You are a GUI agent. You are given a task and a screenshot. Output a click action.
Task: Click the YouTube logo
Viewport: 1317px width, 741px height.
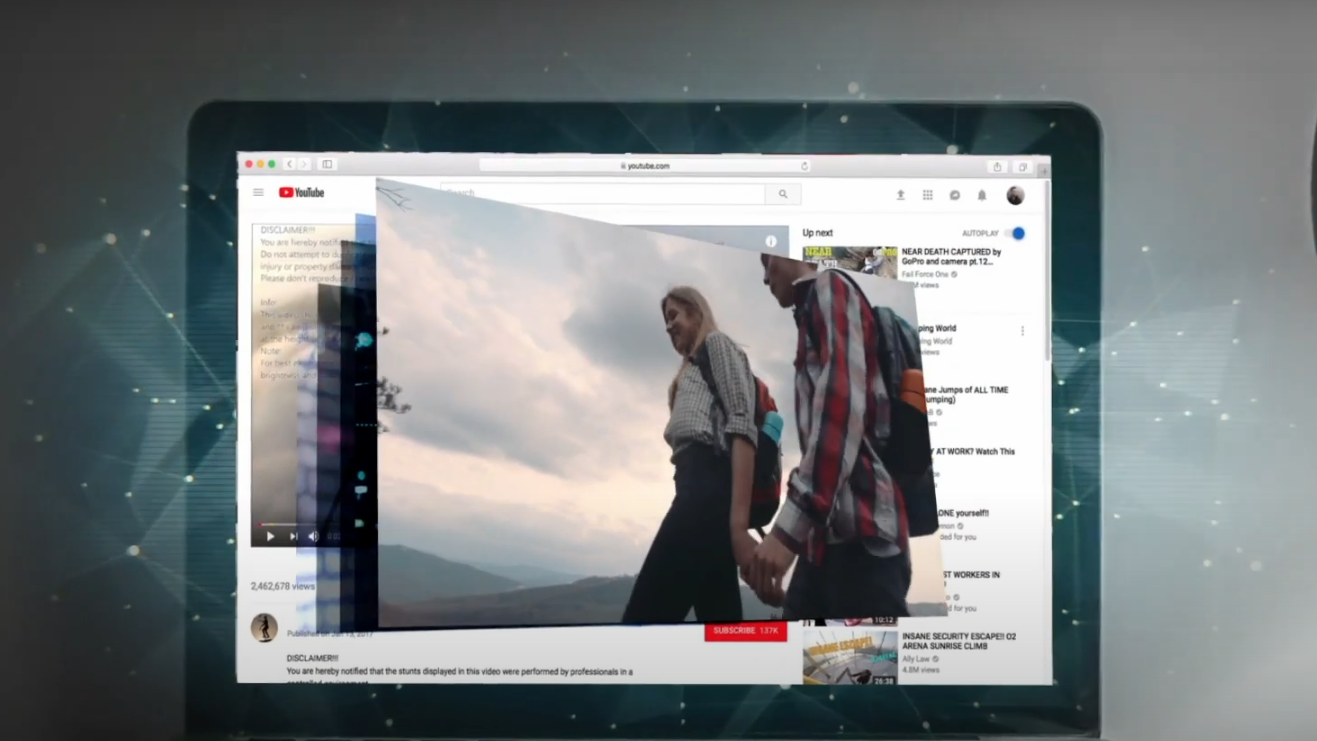point(301,193)
